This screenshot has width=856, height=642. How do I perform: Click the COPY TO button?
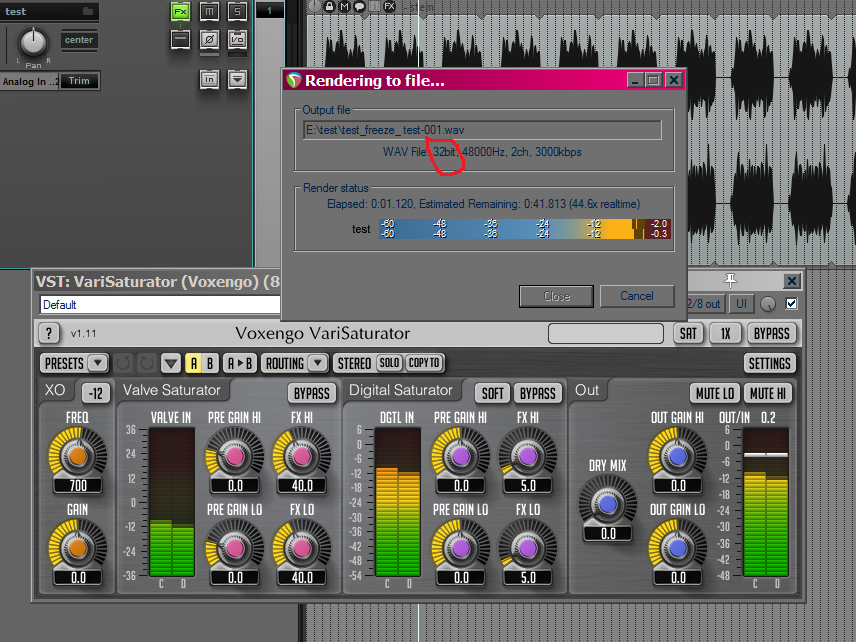point(424,362)
